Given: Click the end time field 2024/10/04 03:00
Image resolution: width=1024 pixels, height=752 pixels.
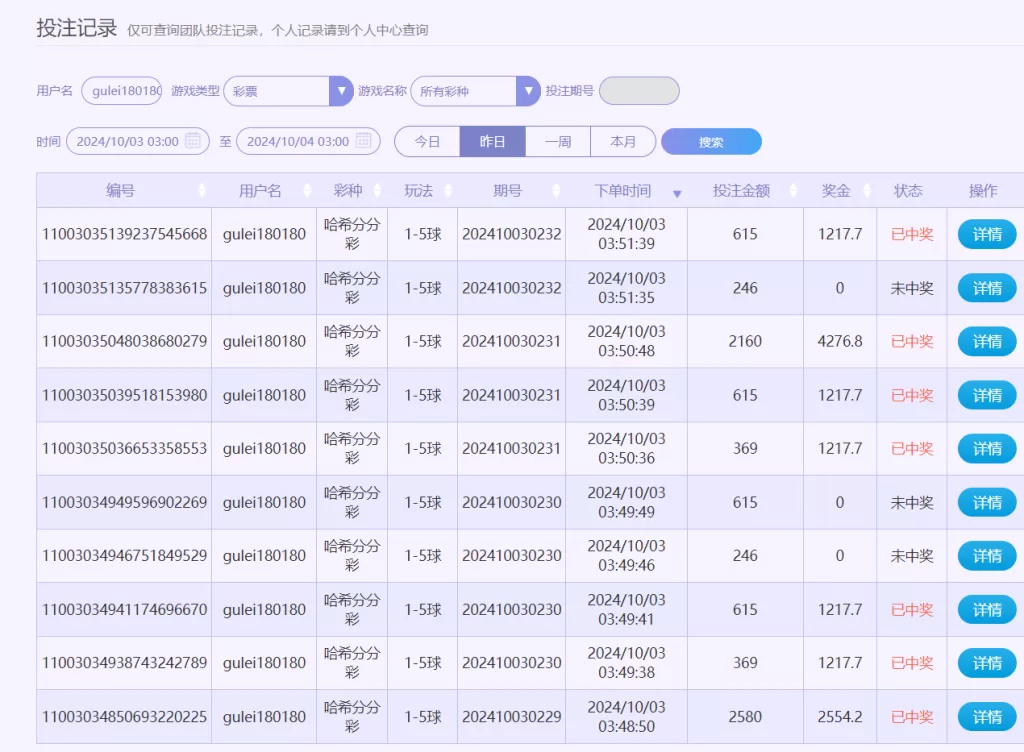Looking at the screenshot, I should 308,141.
